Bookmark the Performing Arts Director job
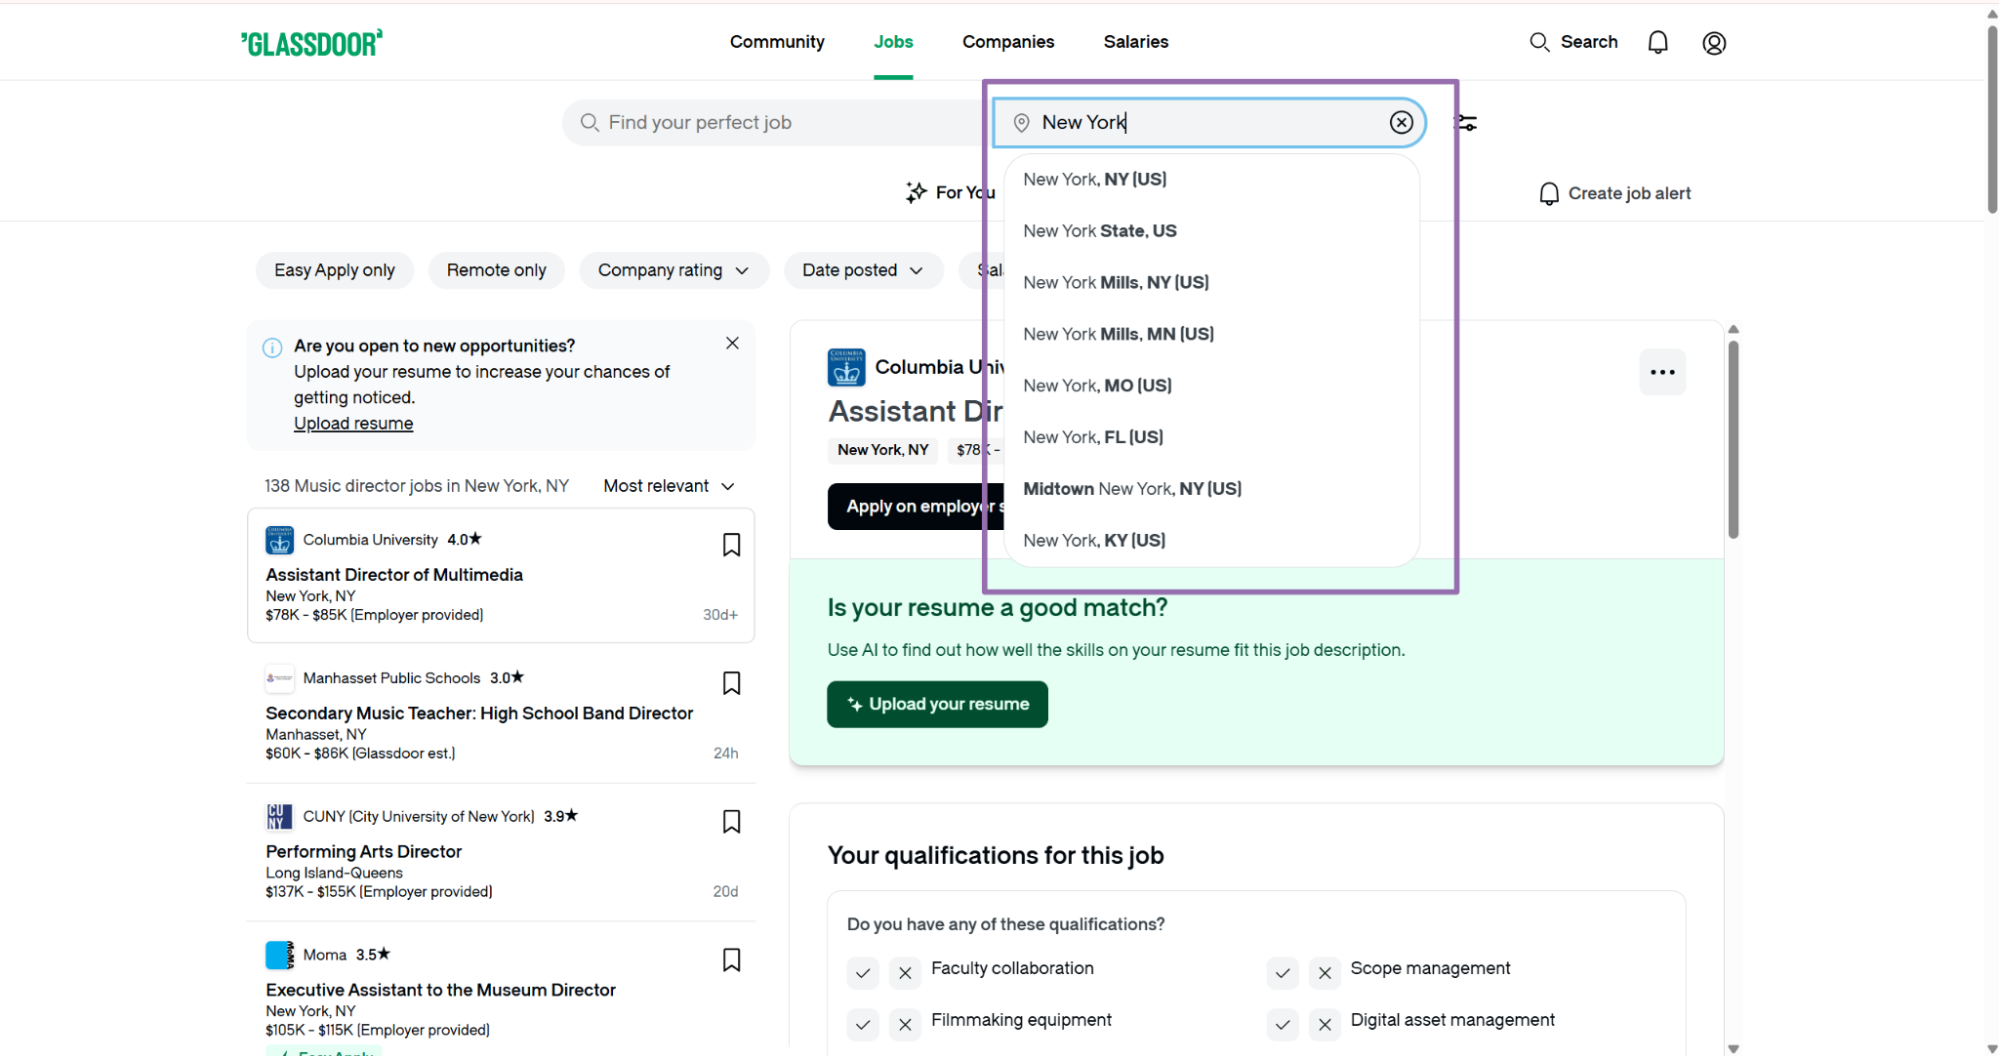This screenshot has height=1057, width=1999. point(731,822)
